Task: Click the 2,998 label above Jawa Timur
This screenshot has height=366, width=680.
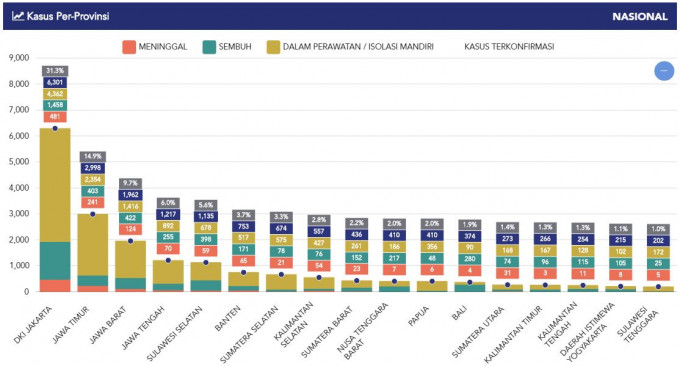Action: pyautogui.click(x=93, y=168)
